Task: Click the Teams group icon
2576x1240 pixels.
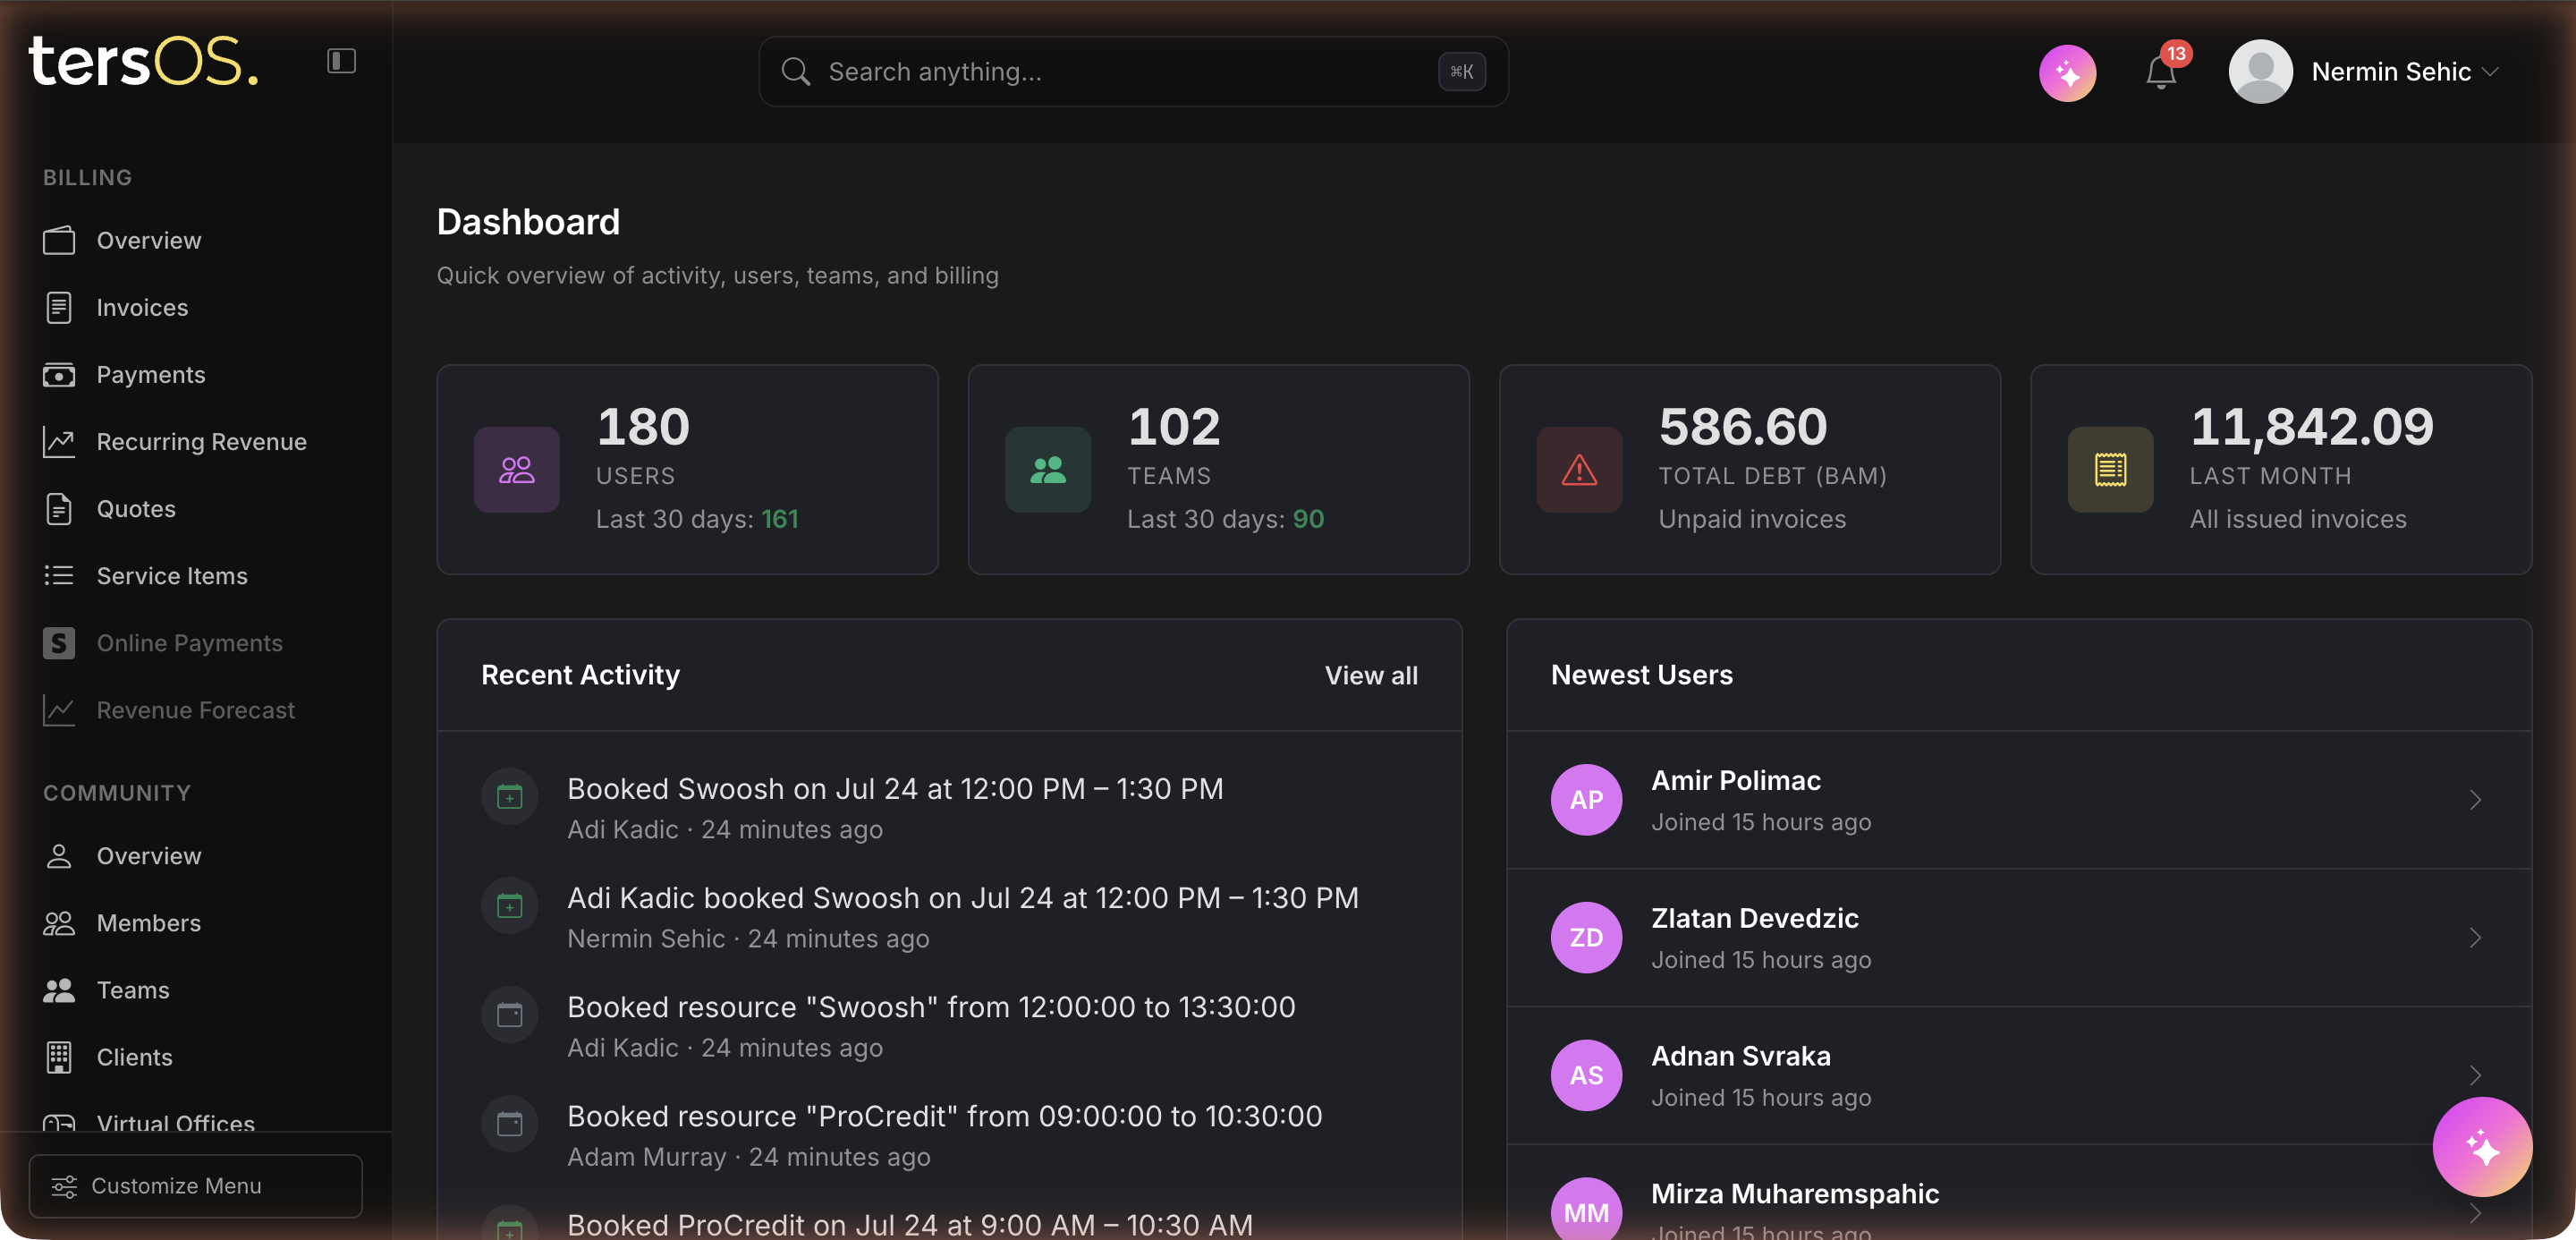Action: (59, 990)
